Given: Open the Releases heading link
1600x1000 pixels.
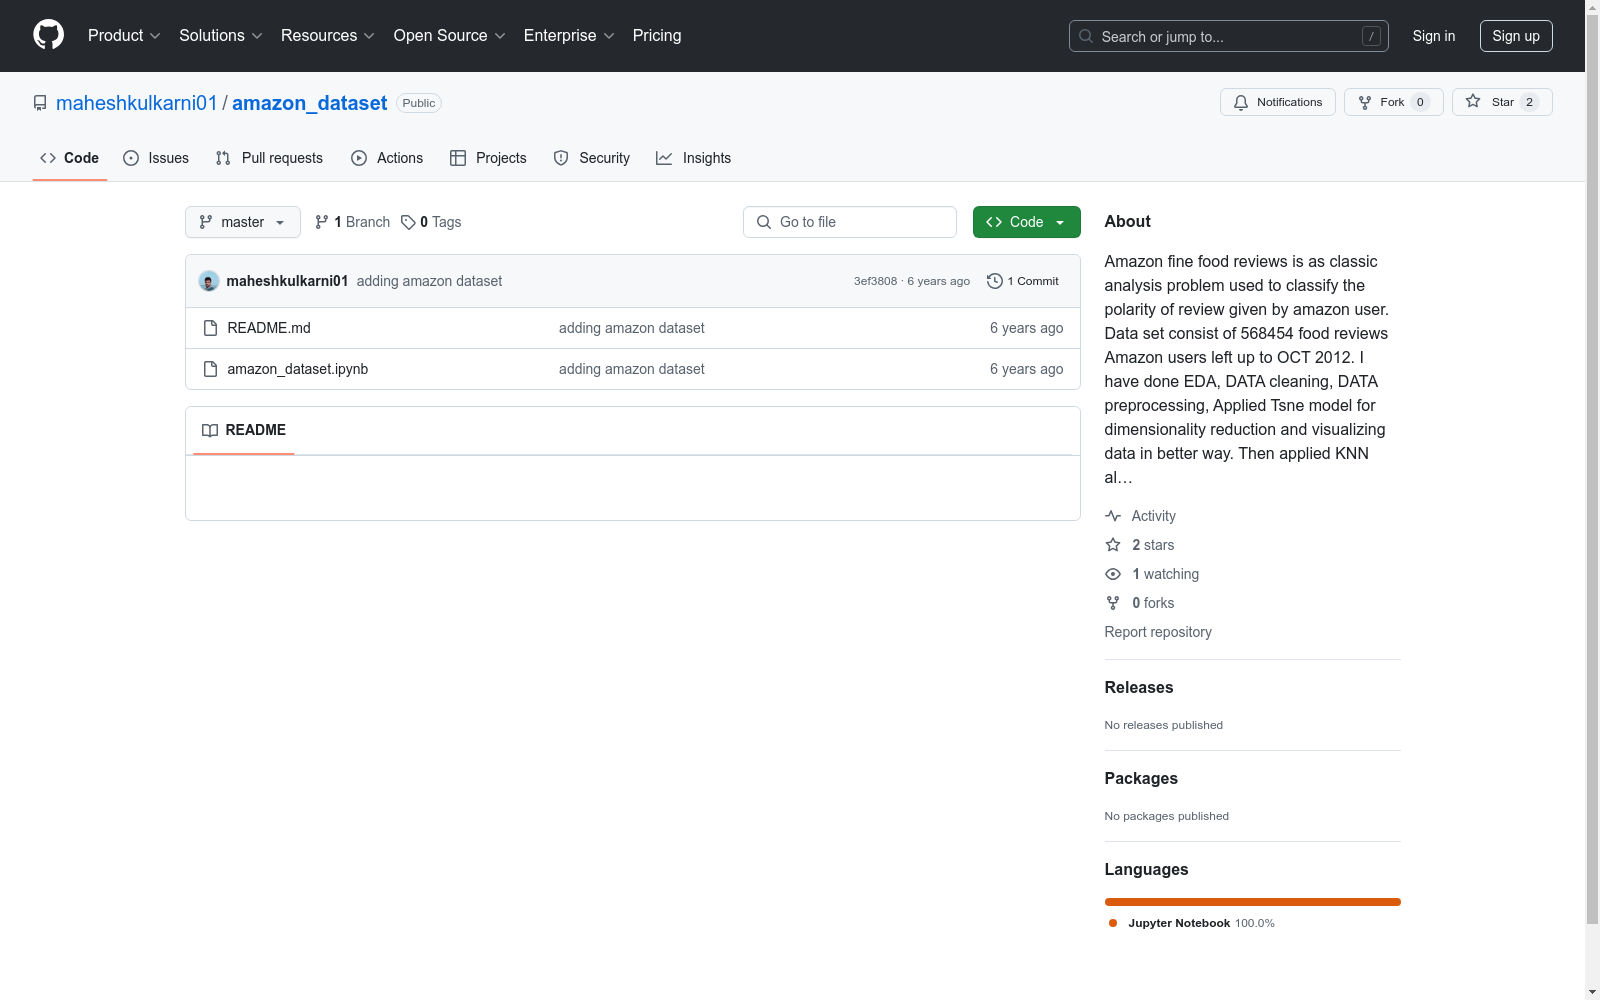Looking at the screenshot, I should [1139, 687].
